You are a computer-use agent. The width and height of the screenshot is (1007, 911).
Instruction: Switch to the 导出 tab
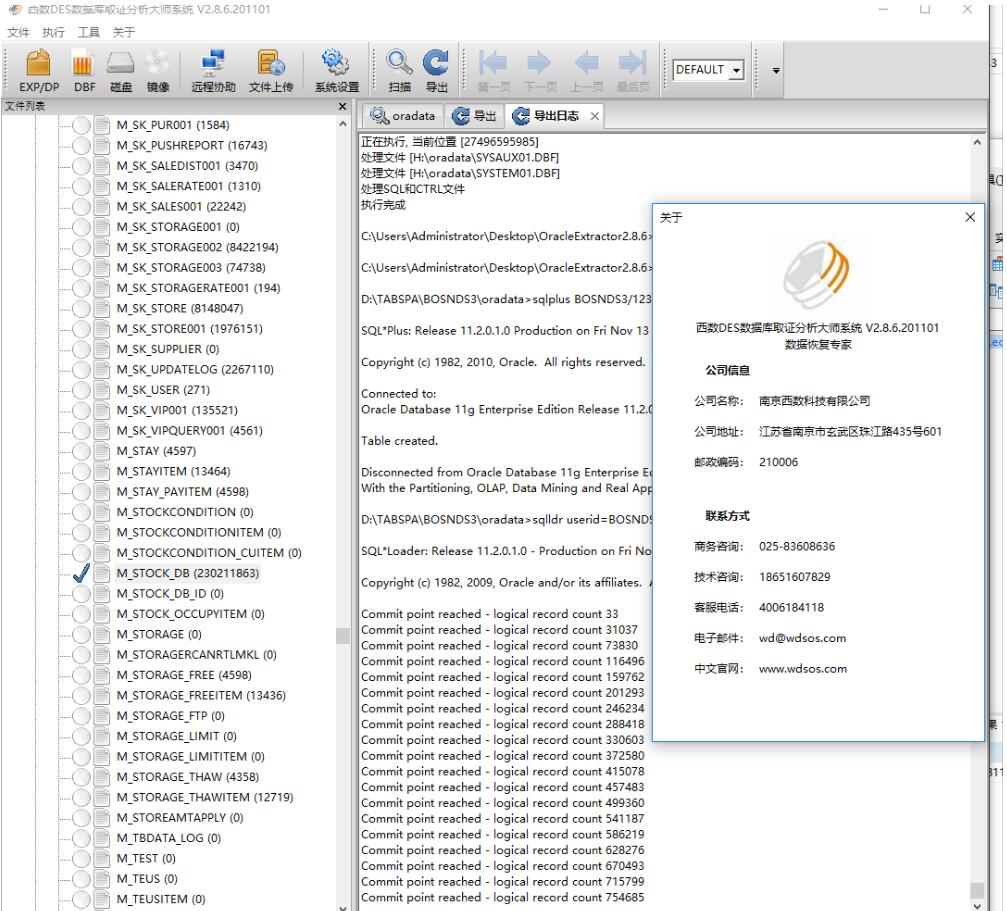click(475, 116)
